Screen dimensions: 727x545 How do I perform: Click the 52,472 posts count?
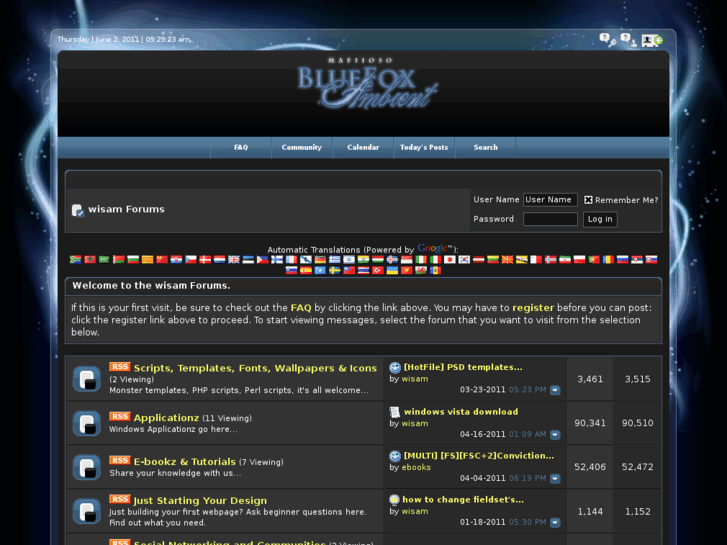[x=638, y=467]
